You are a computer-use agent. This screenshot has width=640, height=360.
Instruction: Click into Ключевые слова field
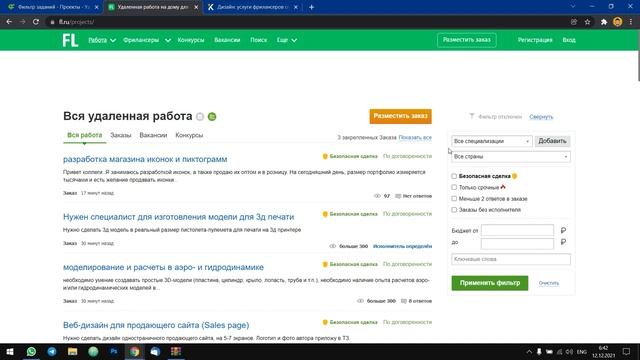511,259
